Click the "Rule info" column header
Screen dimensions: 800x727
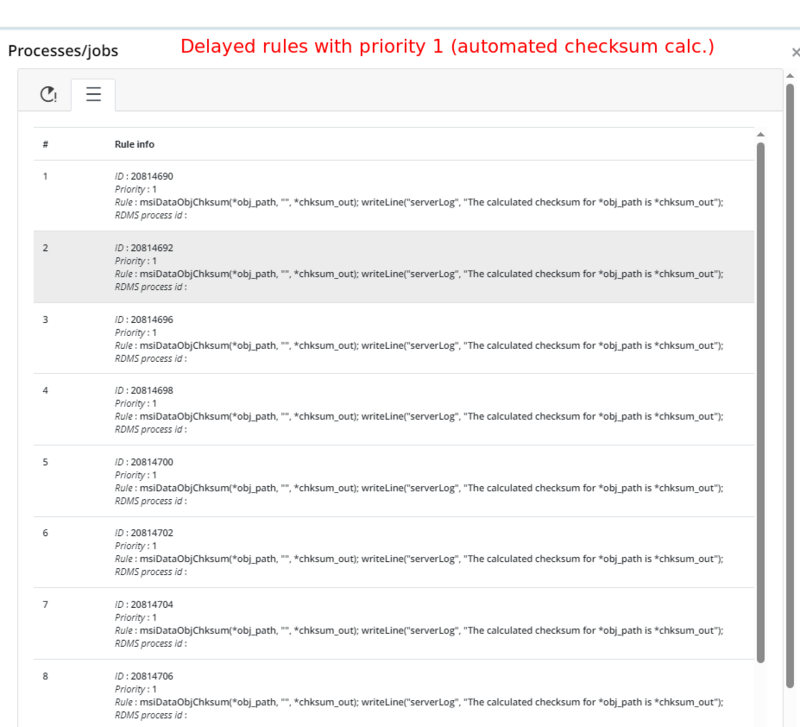click(135, 145)
